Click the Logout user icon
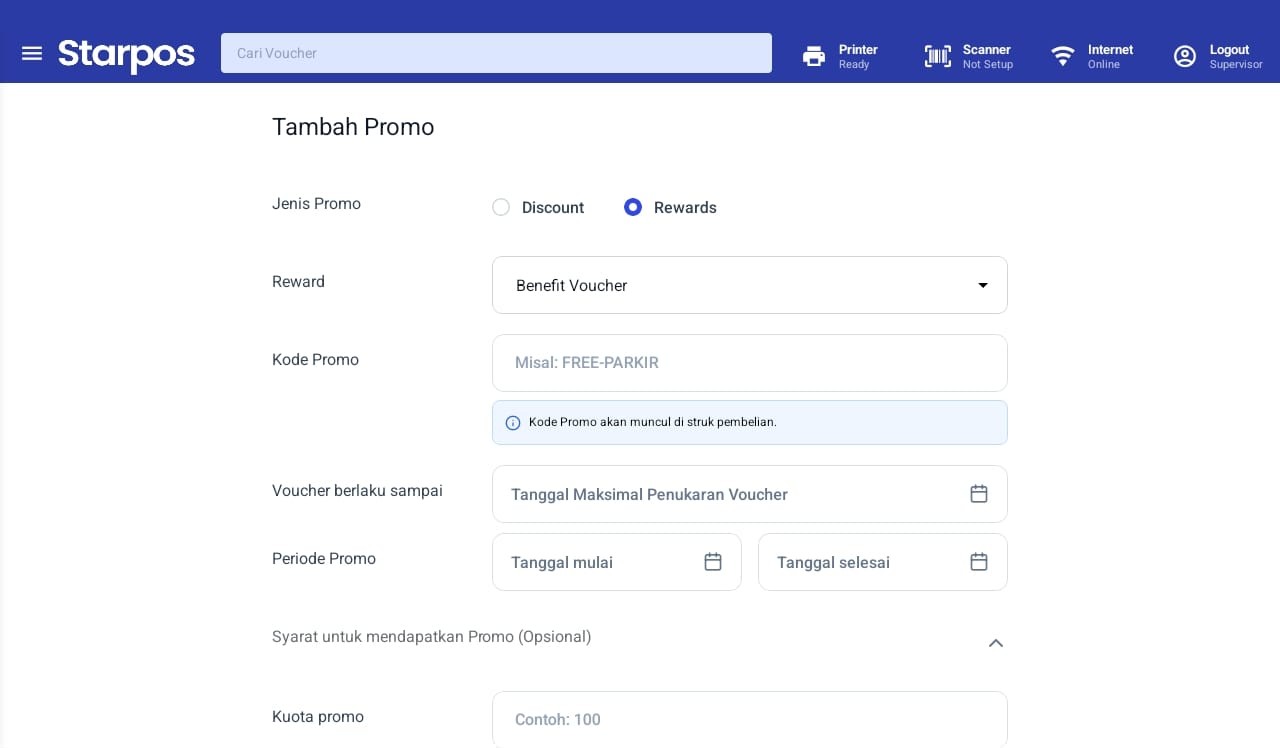Screen dimensions: 1280x748 tap(1185, 56)
